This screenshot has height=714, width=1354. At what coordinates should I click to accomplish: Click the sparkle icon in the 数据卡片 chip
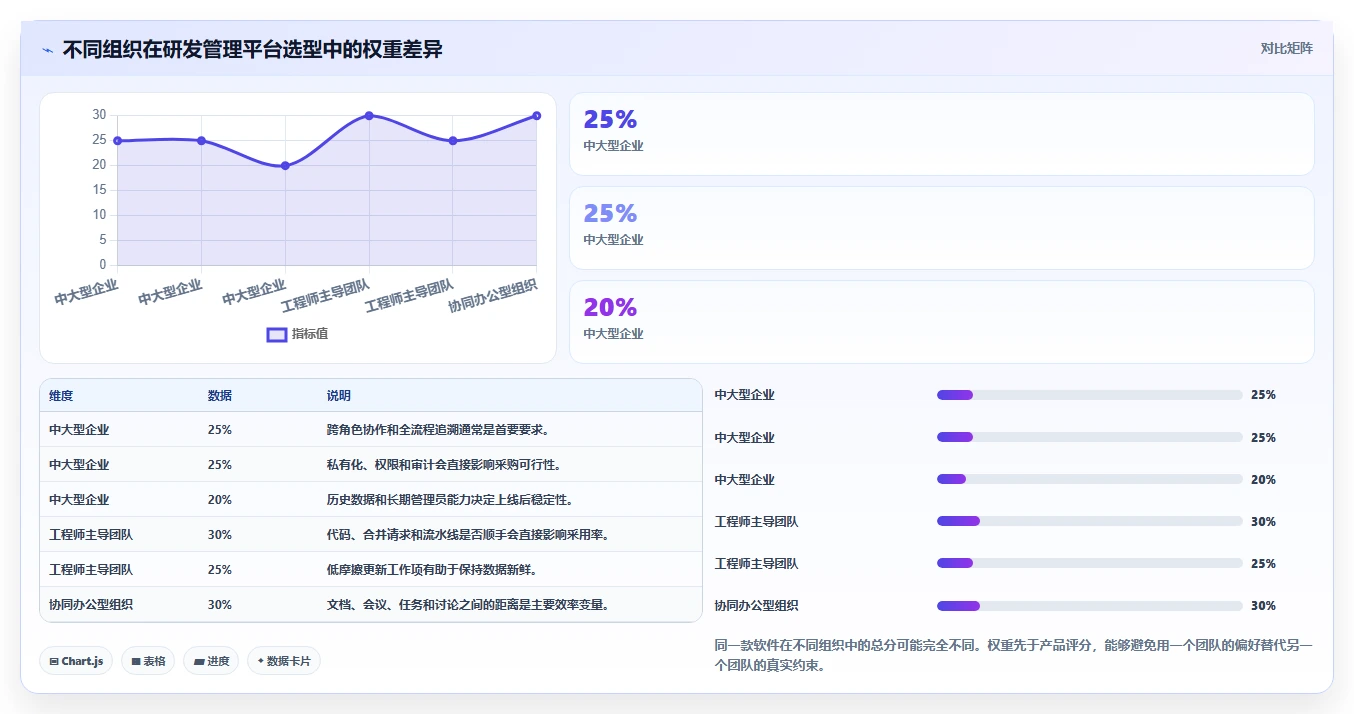pyautogui.click(x=261, y=661)
